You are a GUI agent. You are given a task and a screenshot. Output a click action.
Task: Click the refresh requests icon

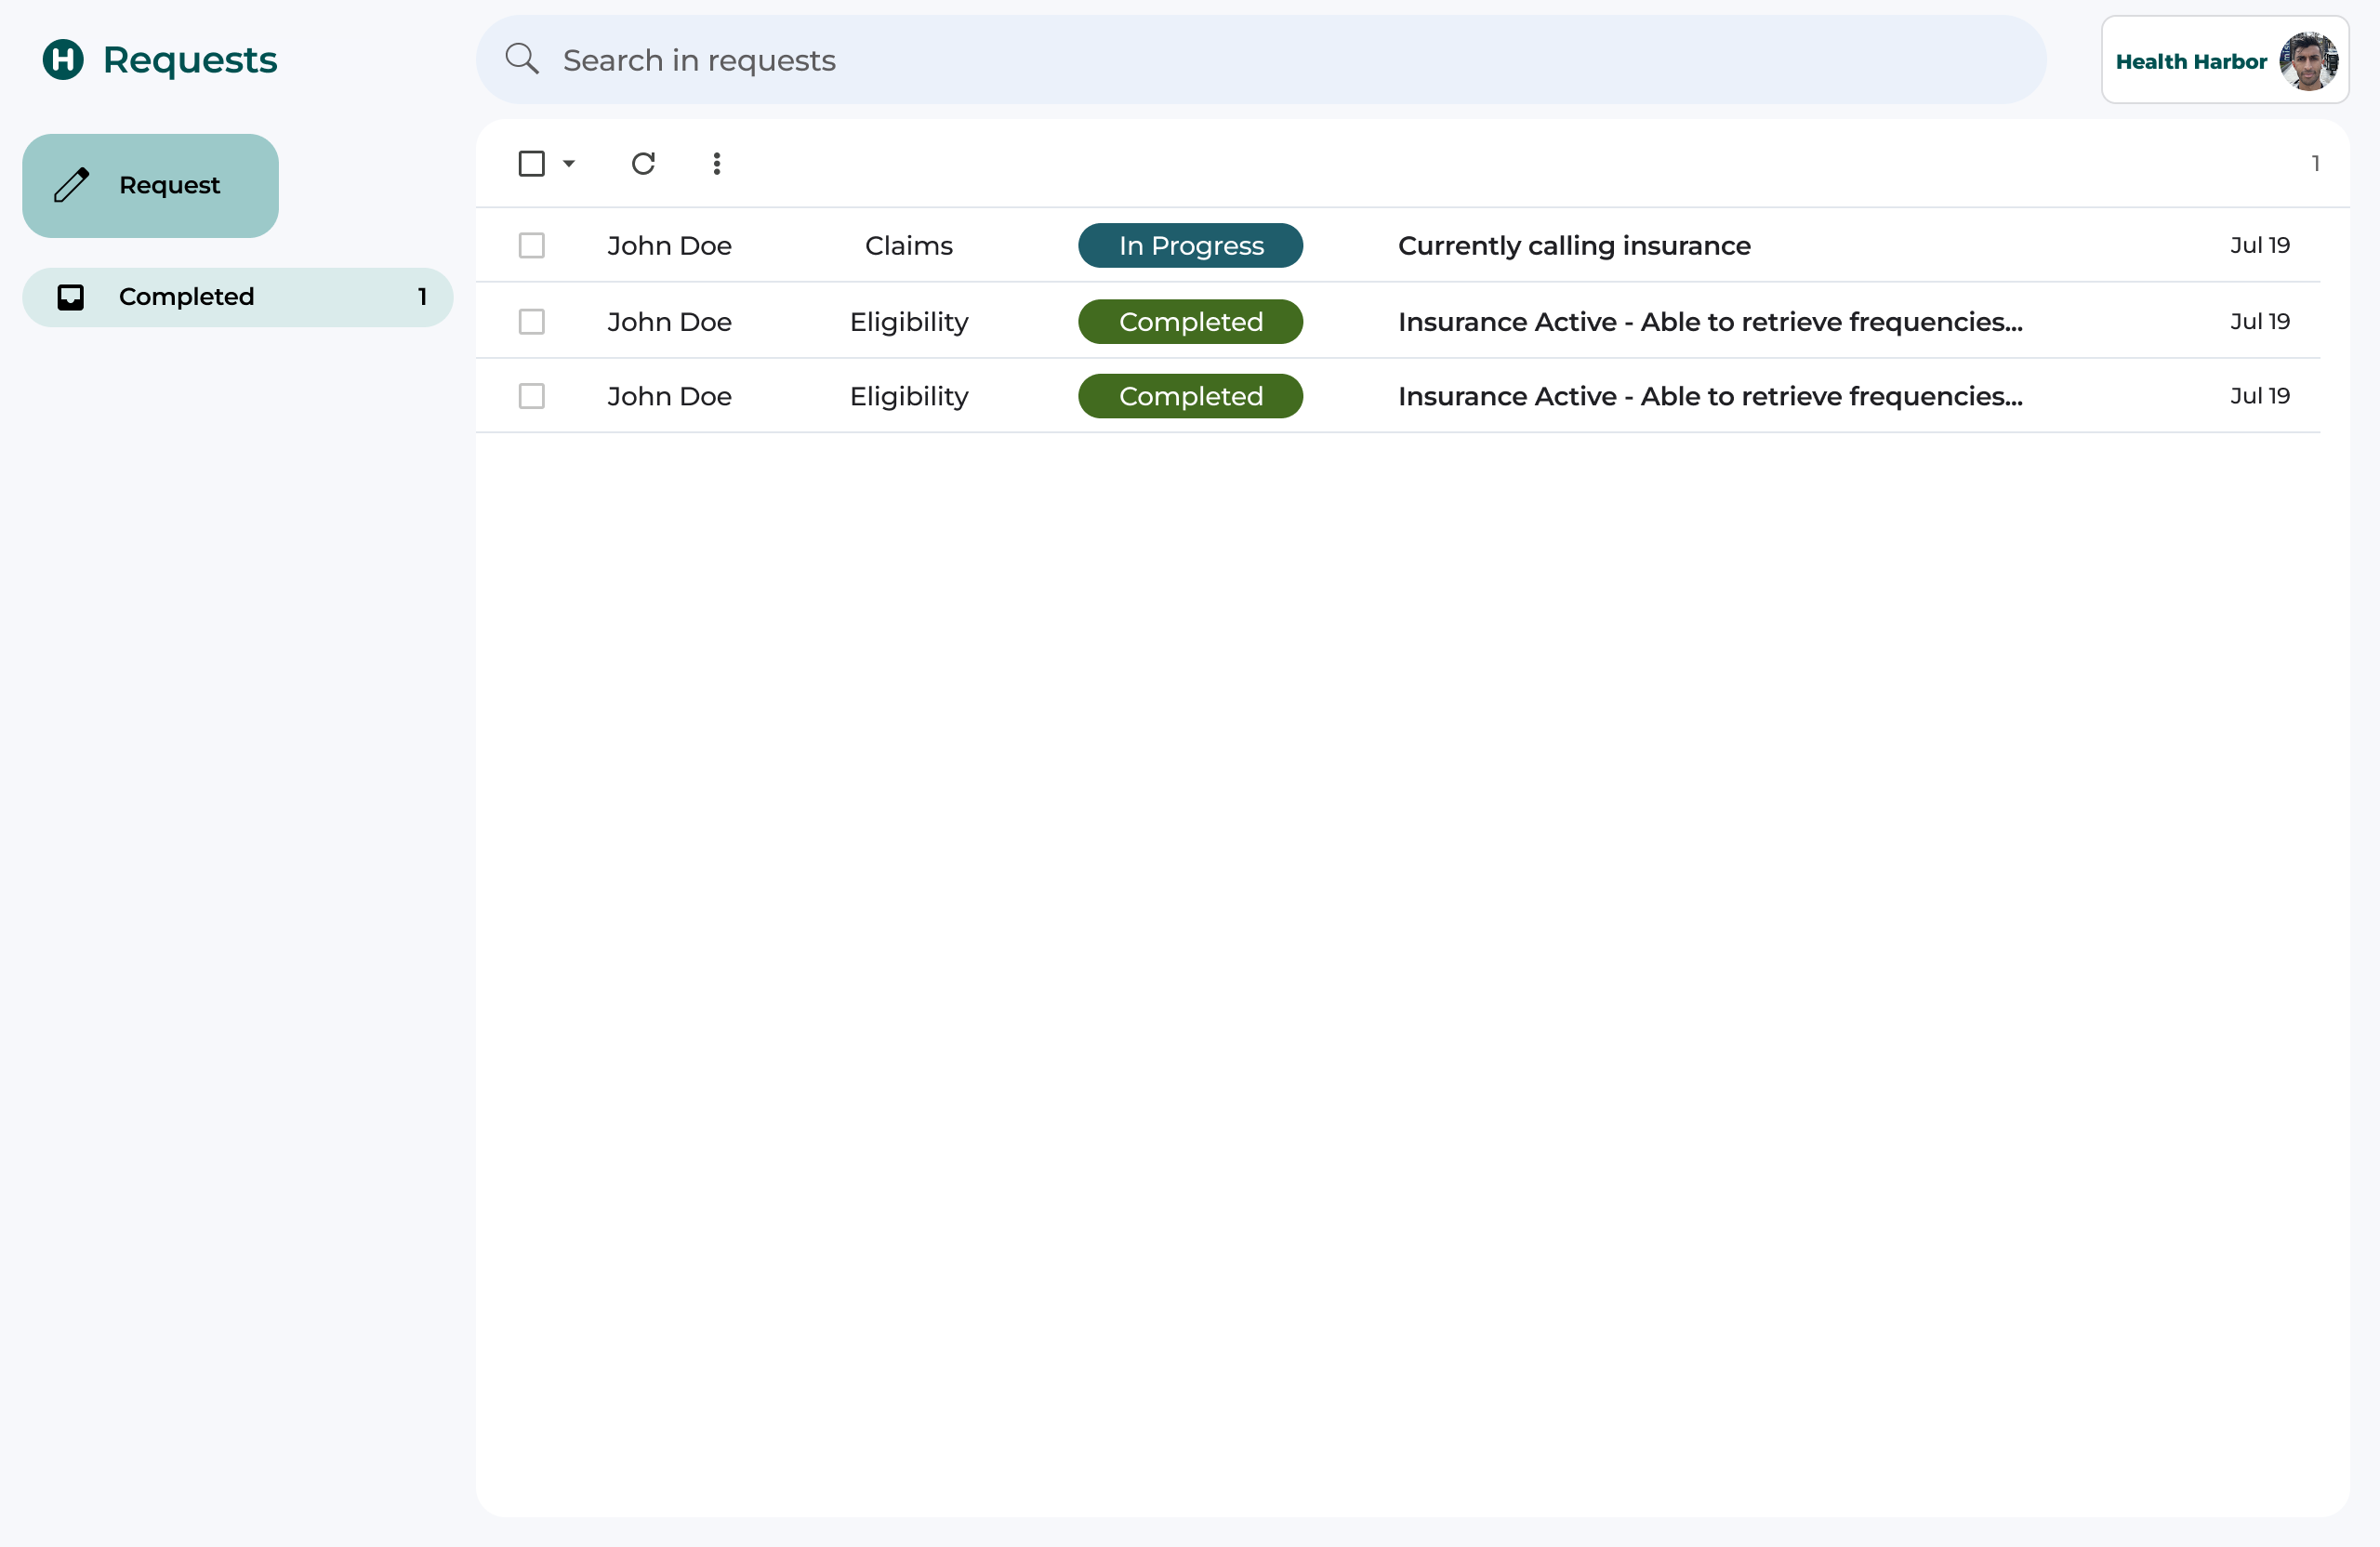[643, 163]
